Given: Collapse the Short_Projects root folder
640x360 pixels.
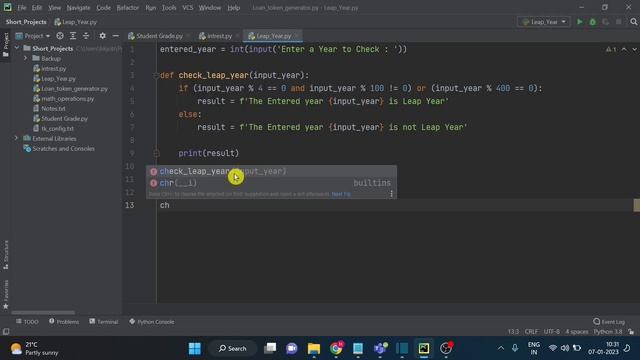Looking at the screenshot, I should (x=17, y=48).
